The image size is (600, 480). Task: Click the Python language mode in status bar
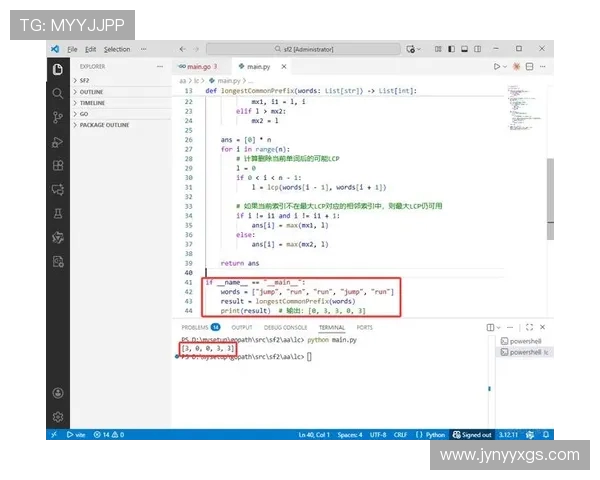433,435
